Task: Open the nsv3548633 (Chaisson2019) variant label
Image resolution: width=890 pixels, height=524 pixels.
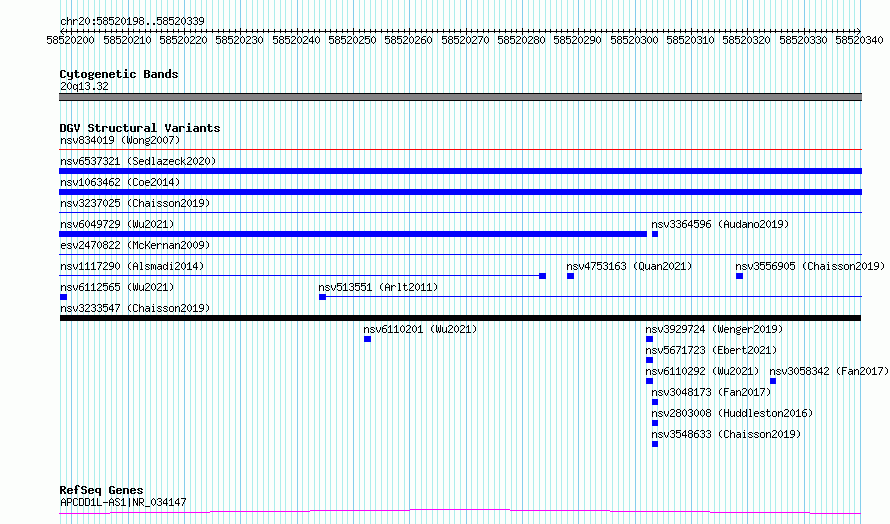Action: tap(726, 434)
